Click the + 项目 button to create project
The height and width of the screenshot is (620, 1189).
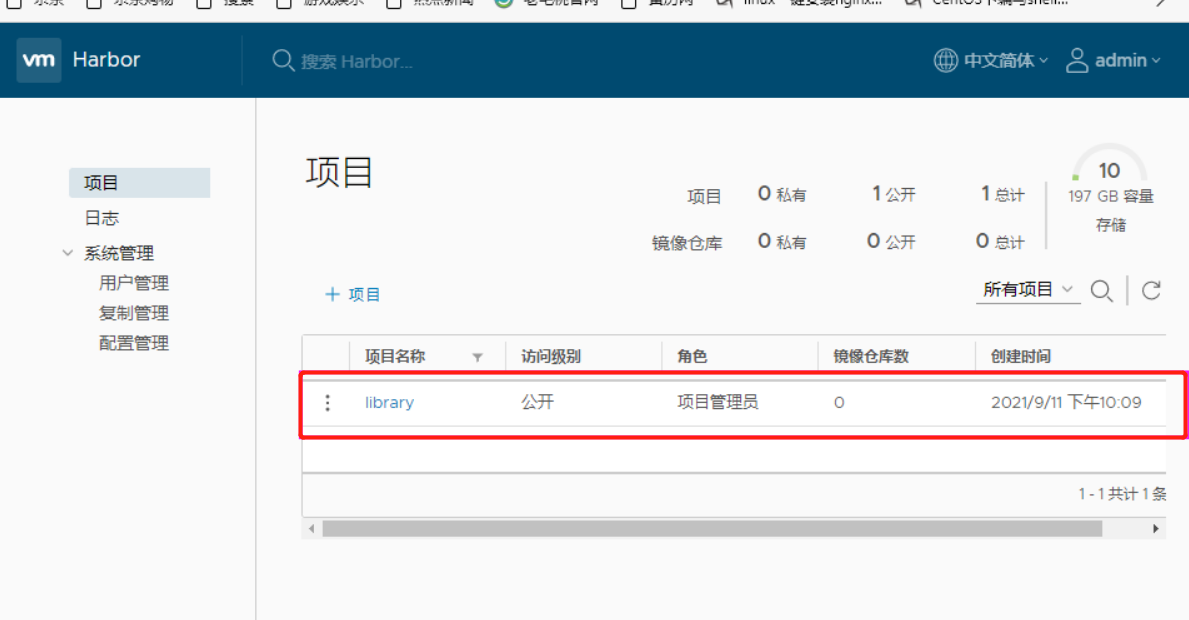[x=352, y=294]
